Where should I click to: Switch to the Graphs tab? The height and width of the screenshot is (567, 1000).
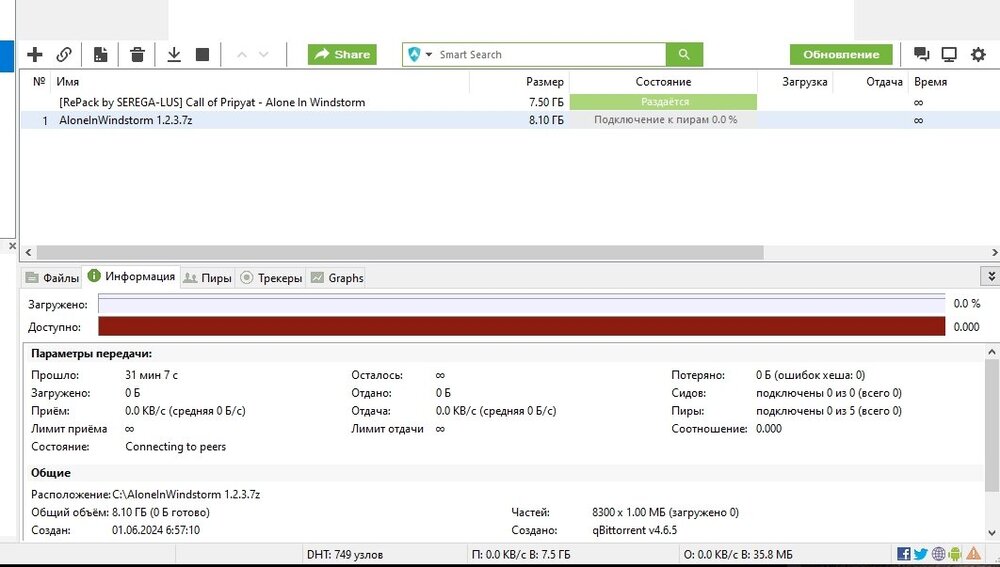(x=337, y=278)
